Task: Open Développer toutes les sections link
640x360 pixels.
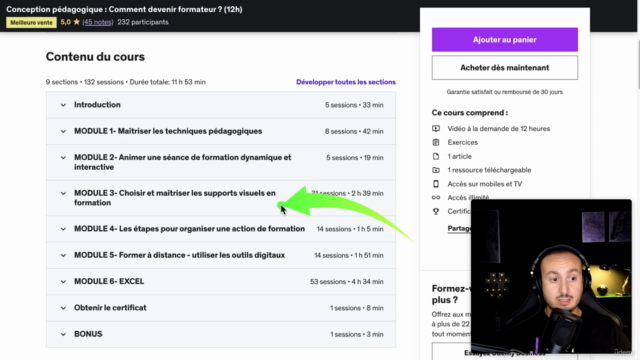Action: 346,82
